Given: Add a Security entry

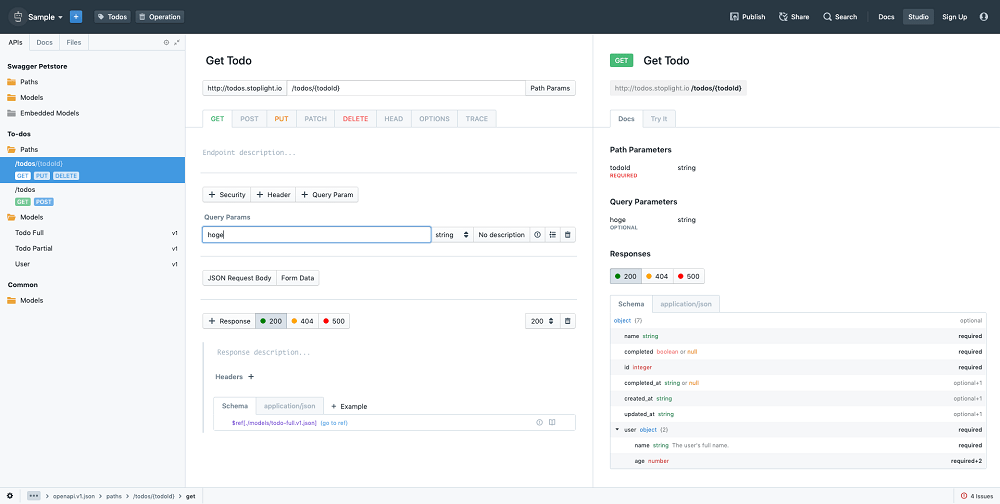Looking at the screenshot, I should (227, 195).
